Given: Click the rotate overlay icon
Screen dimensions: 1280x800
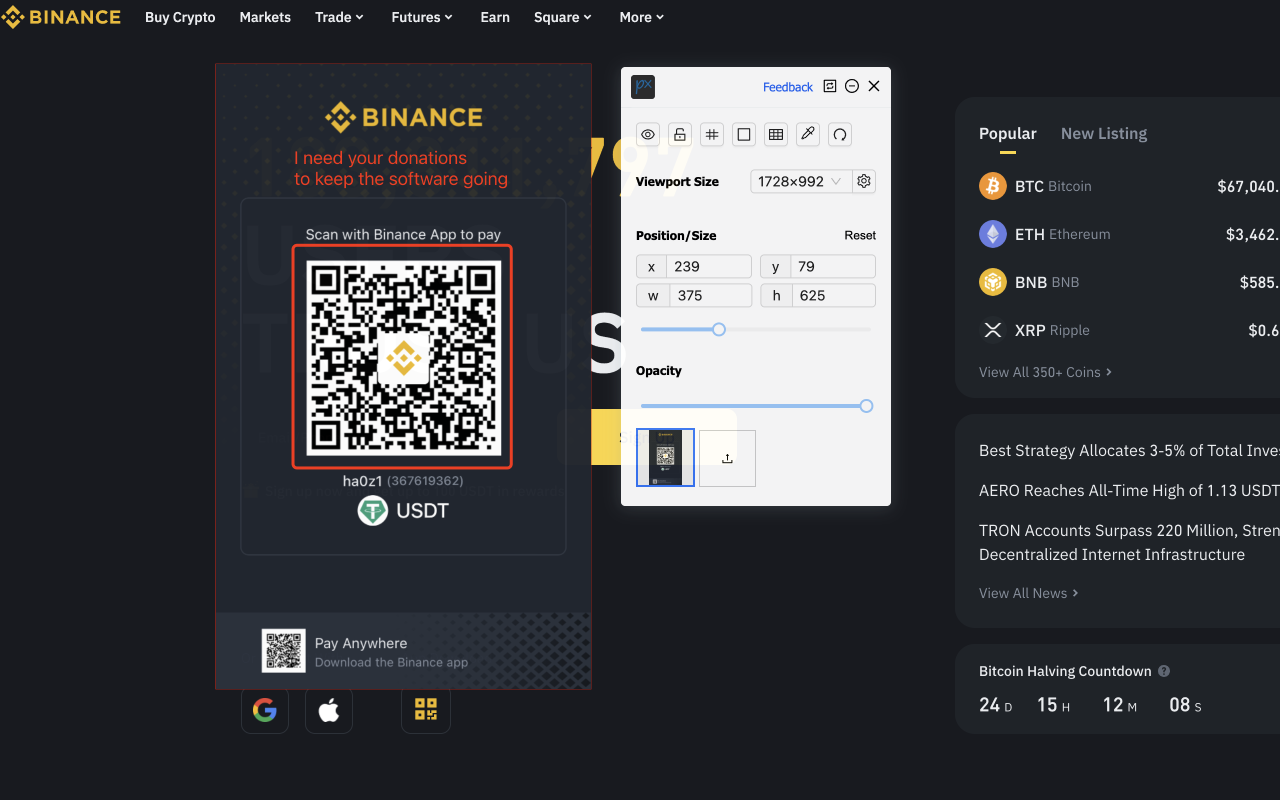Looking at the screenshot, I should coord(839,134).
